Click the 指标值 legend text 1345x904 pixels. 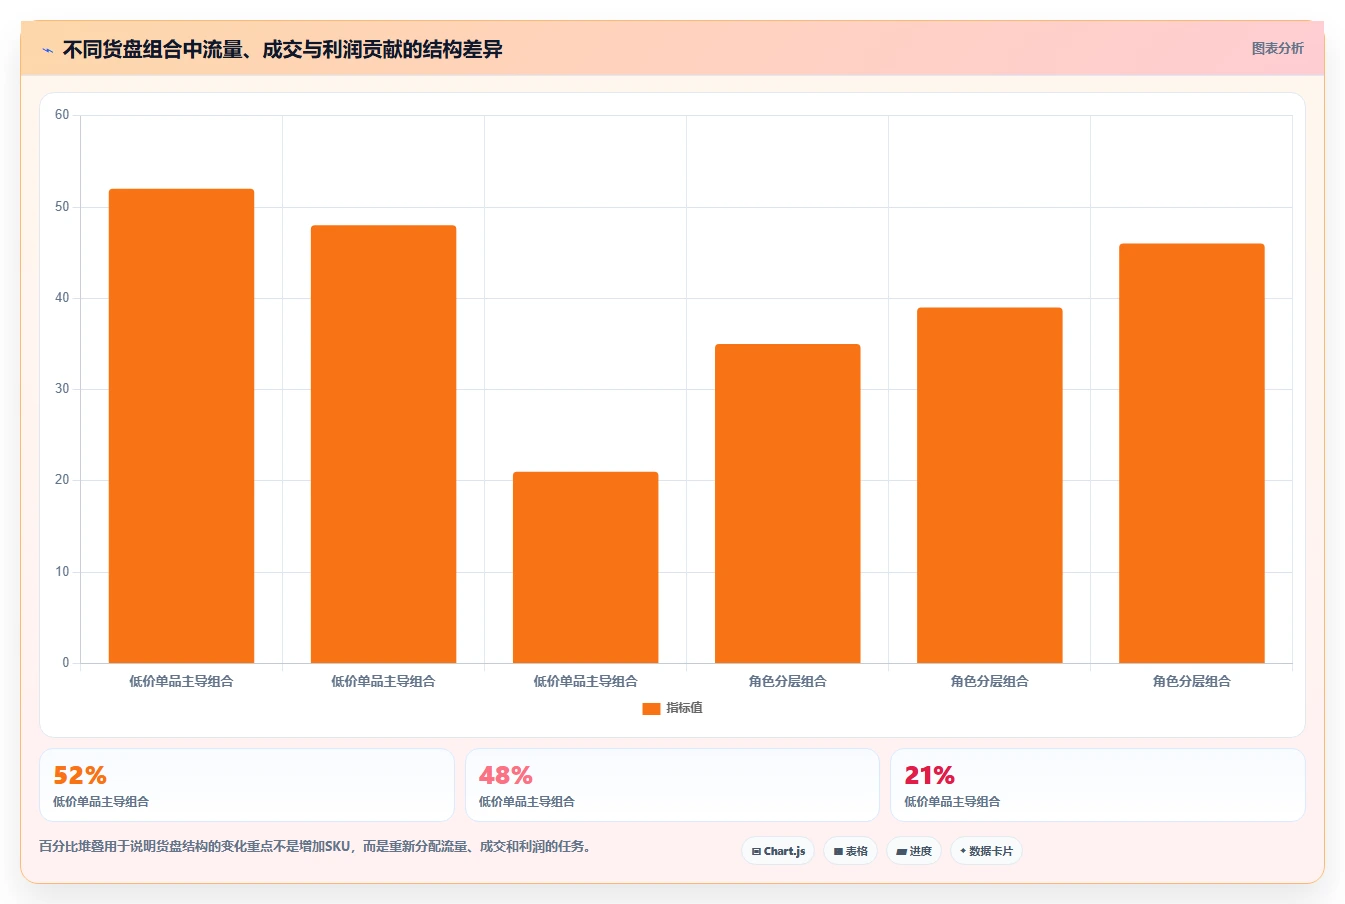point(685,708)
